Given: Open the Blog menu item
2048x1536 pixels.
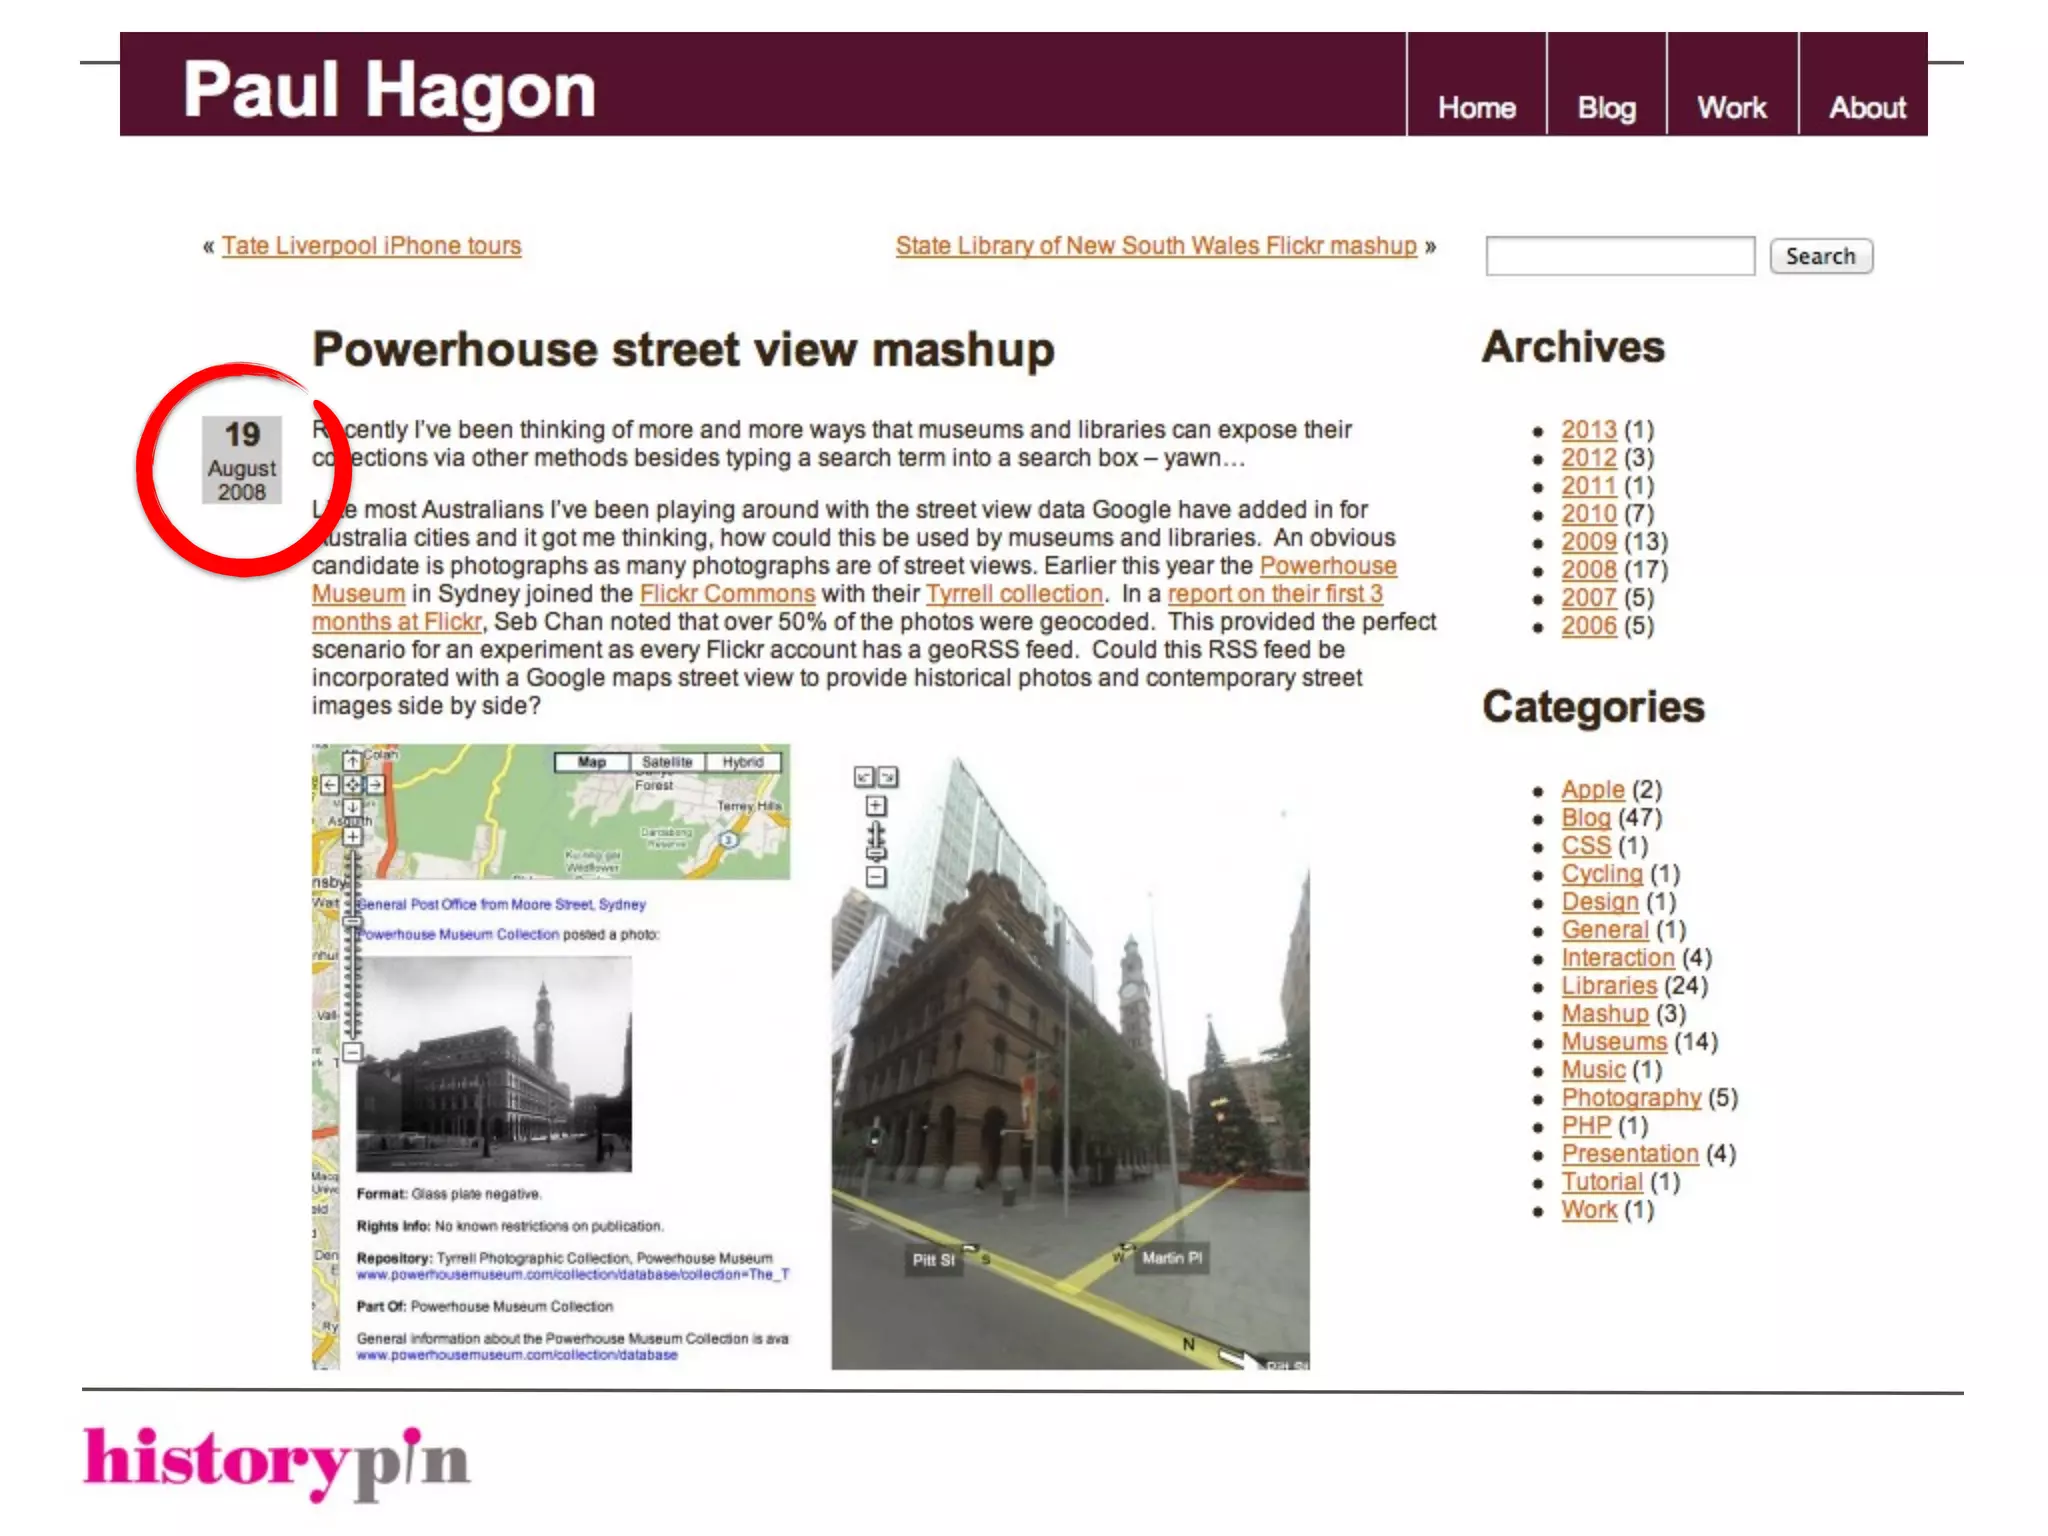Looking at the screenshot, I should click(1606, 107).
